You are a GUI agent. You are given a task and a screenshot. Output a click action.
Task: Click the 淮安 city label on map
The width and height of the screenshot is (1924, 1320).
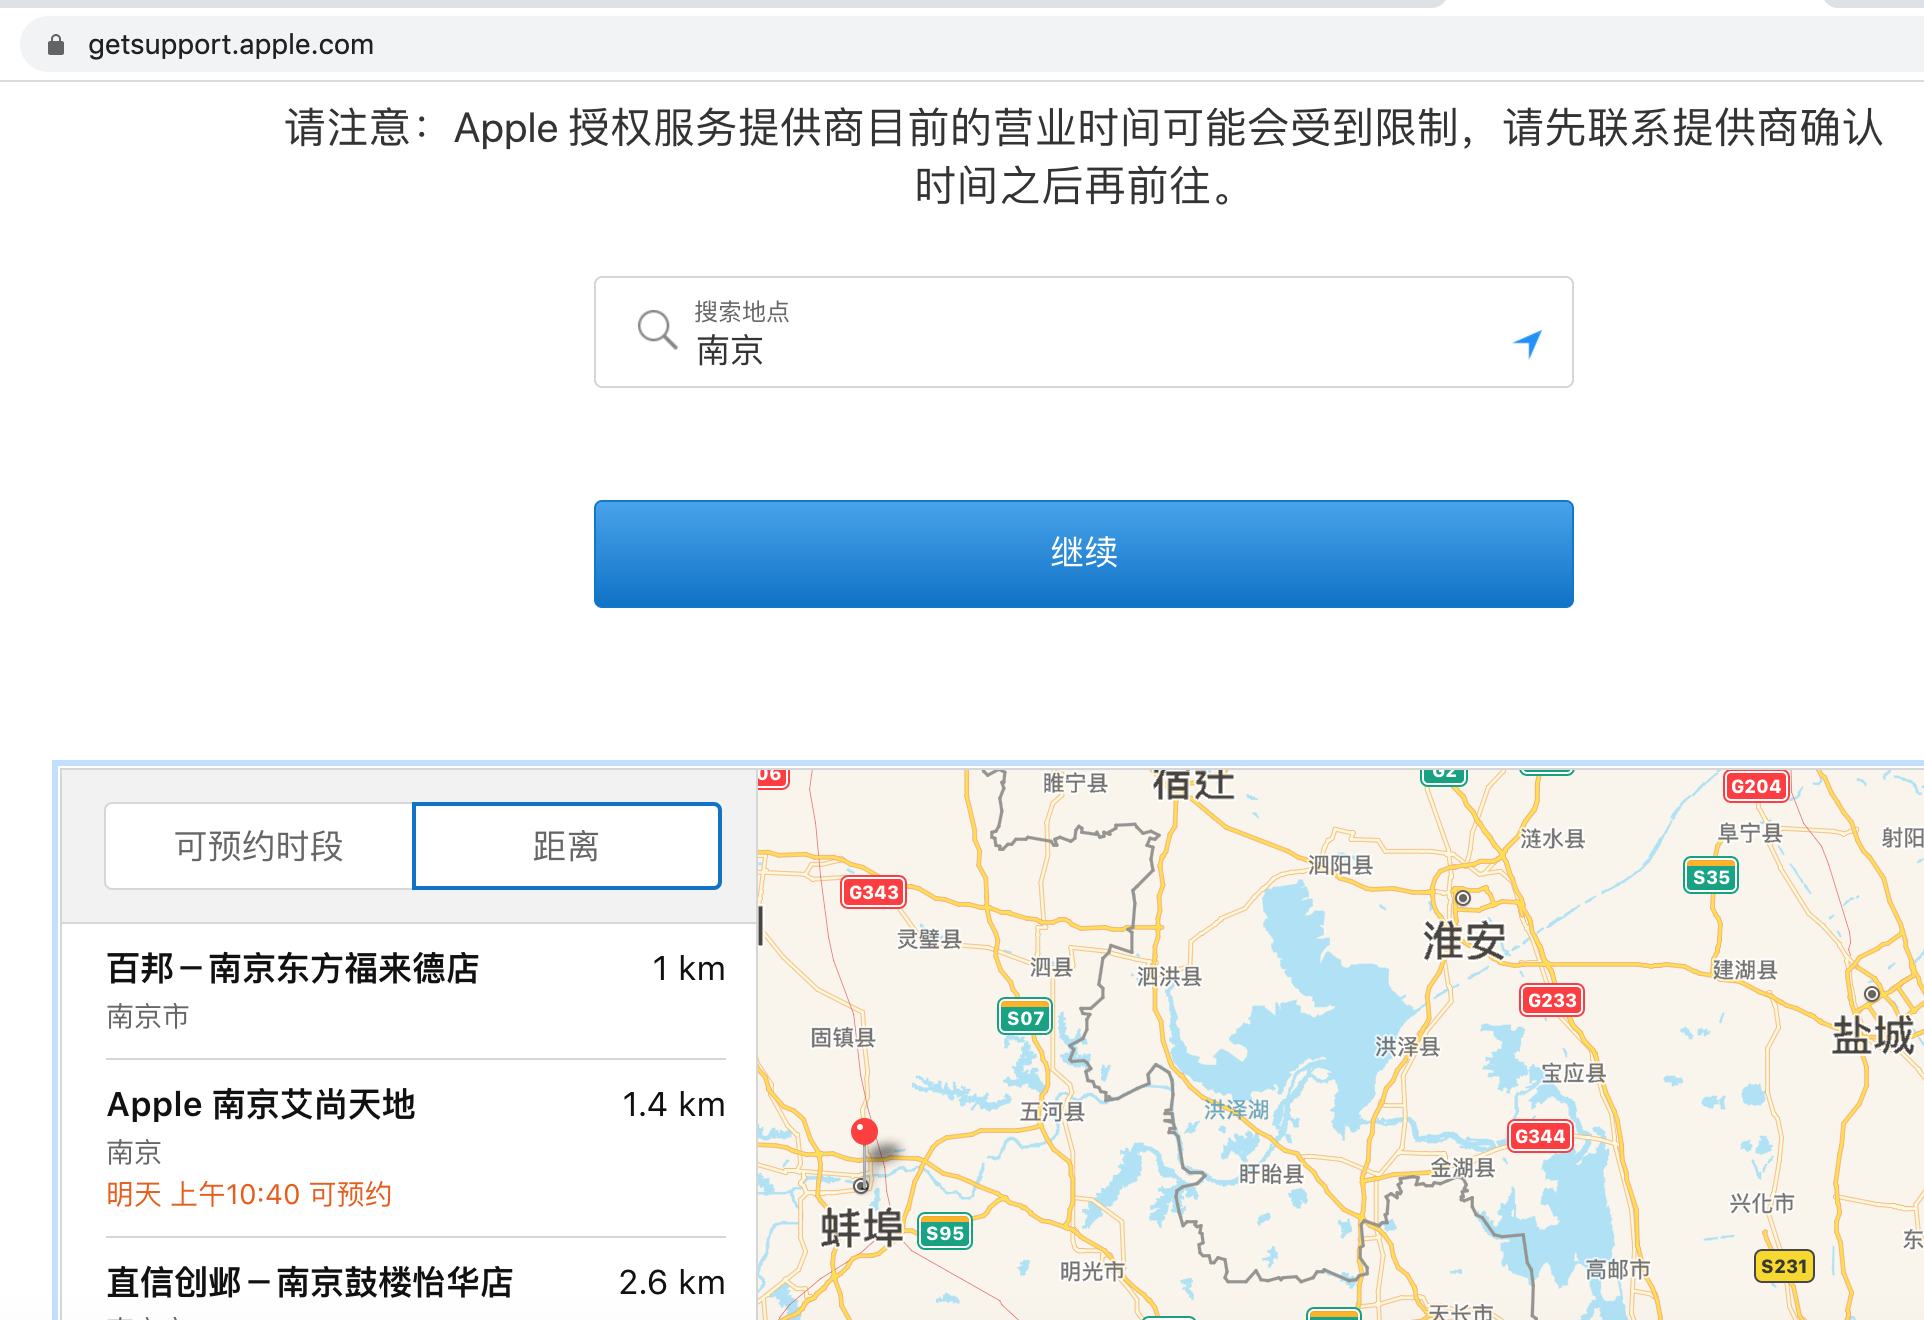click(1464, 941)
